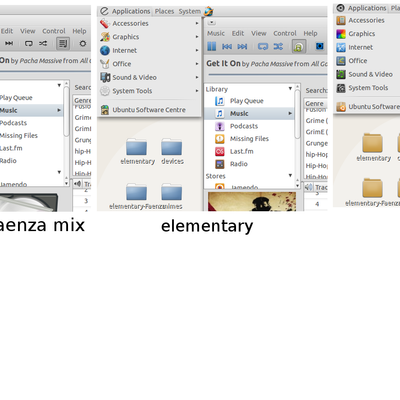The image size is (400, 400).
Task: Toggle visualisation in the Faenza mix Rhythmbox toolbar
Action: click(x=83, y=43)
